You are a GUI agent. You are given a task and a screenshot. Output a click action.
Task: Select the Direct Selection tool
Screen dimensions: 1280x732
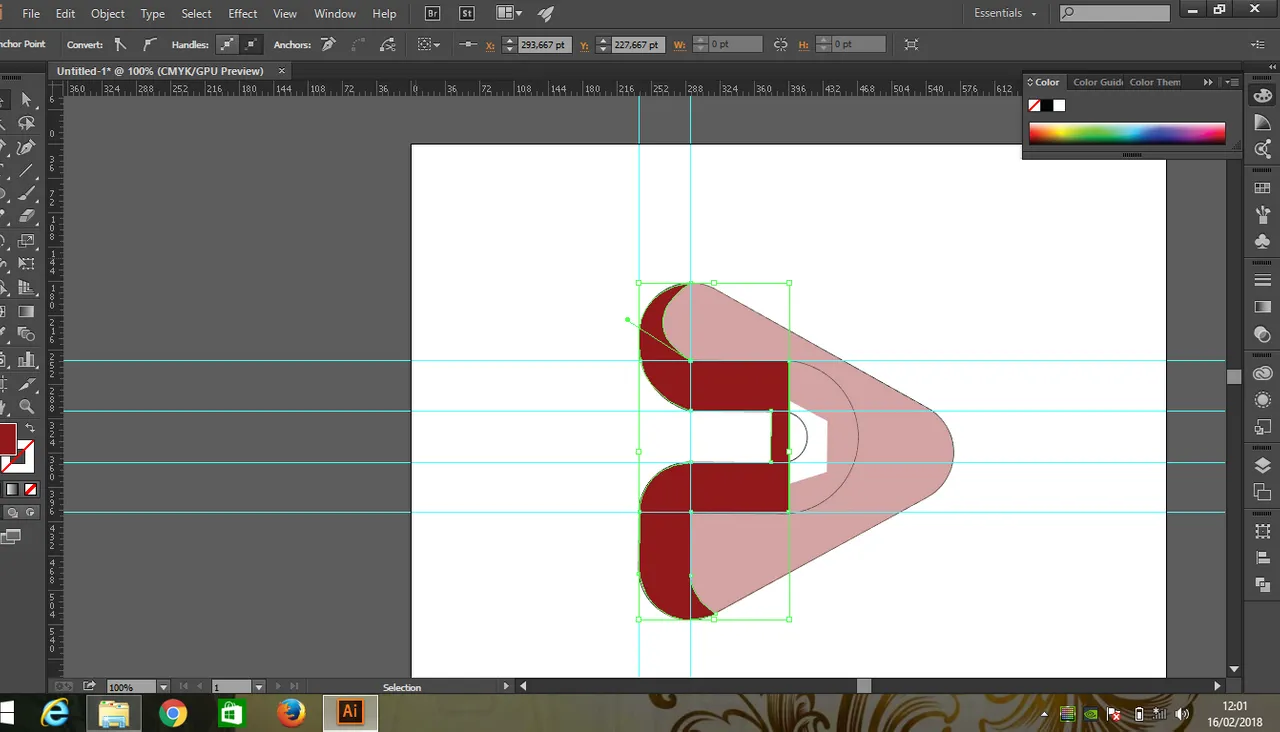click(27, 100)
